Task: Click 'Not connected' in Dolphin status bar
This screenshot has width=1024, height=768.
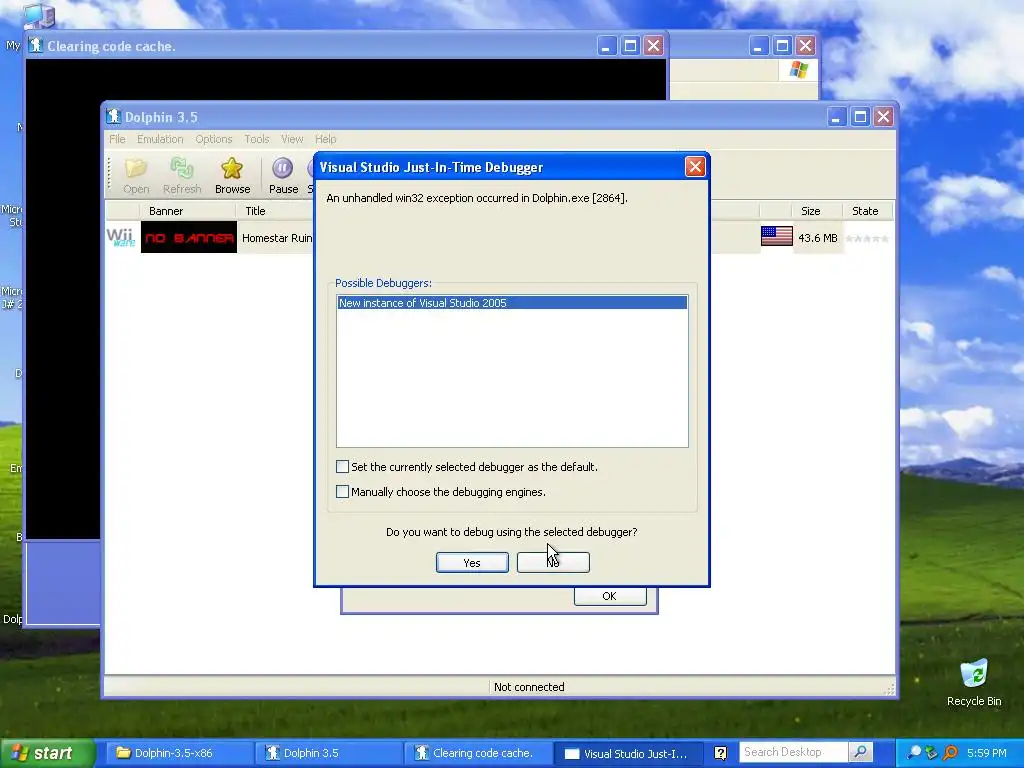Action: (x=529, y=687)
